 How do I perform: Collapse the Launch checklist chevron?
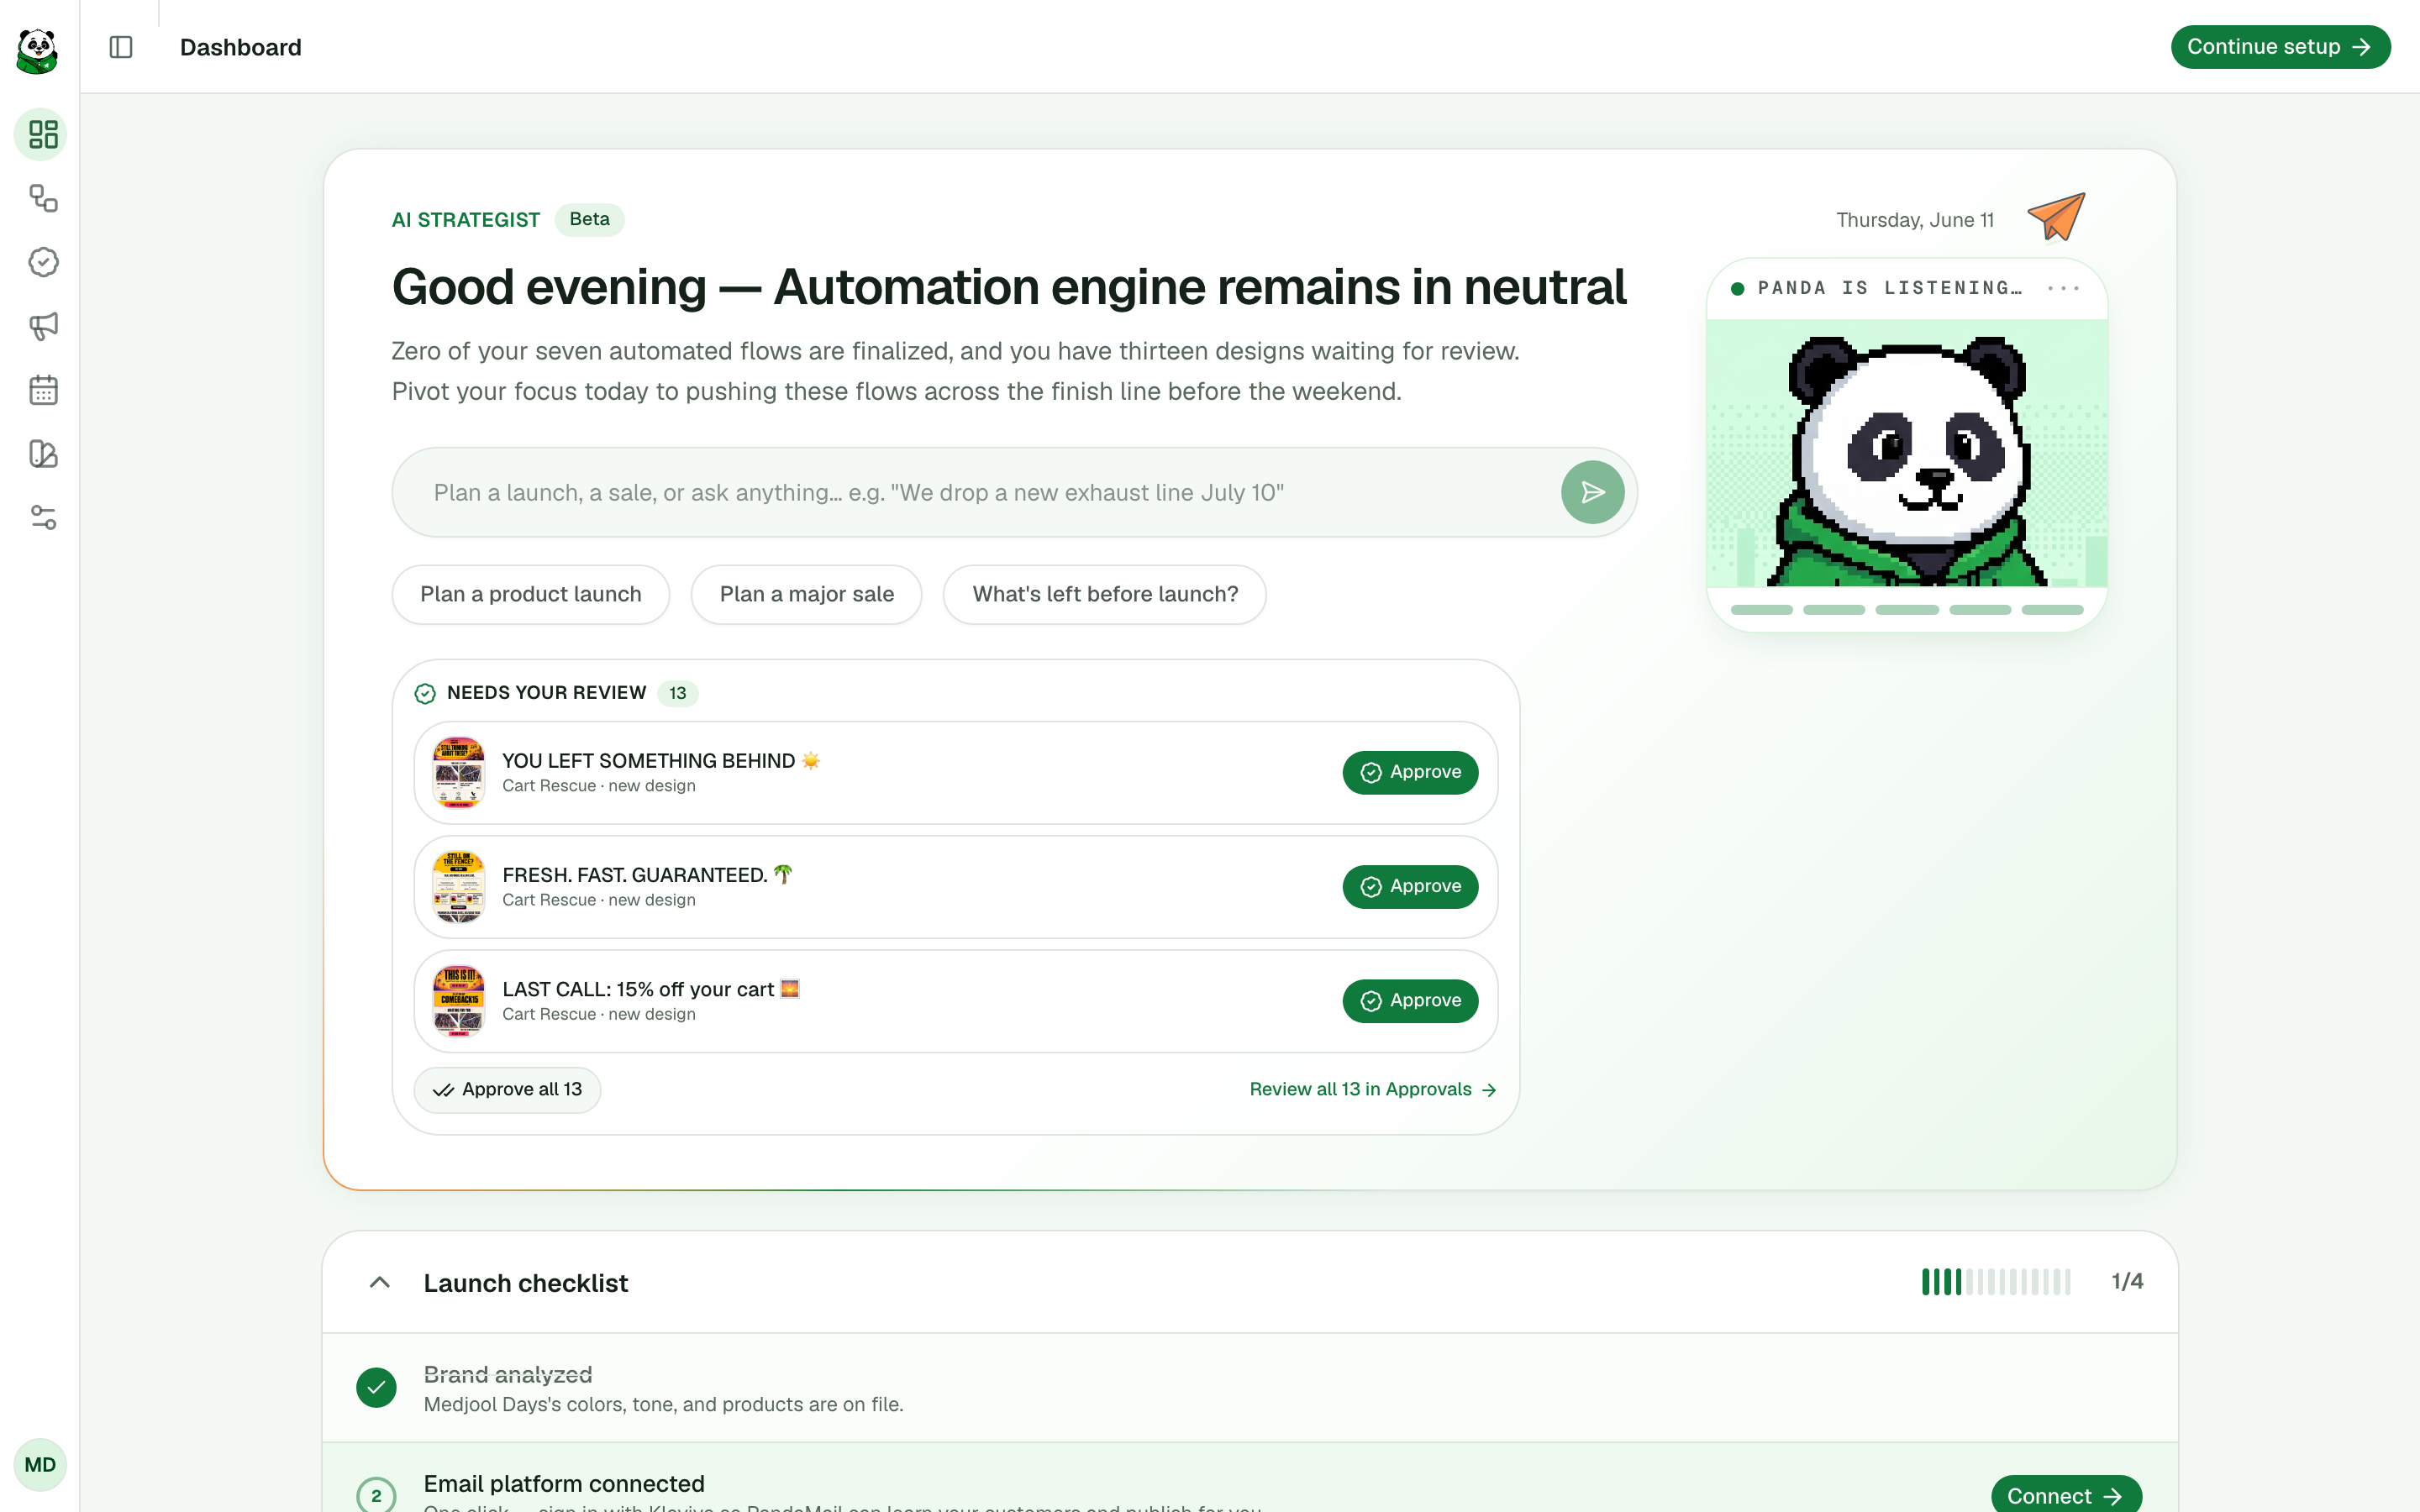pos(379,1282)
